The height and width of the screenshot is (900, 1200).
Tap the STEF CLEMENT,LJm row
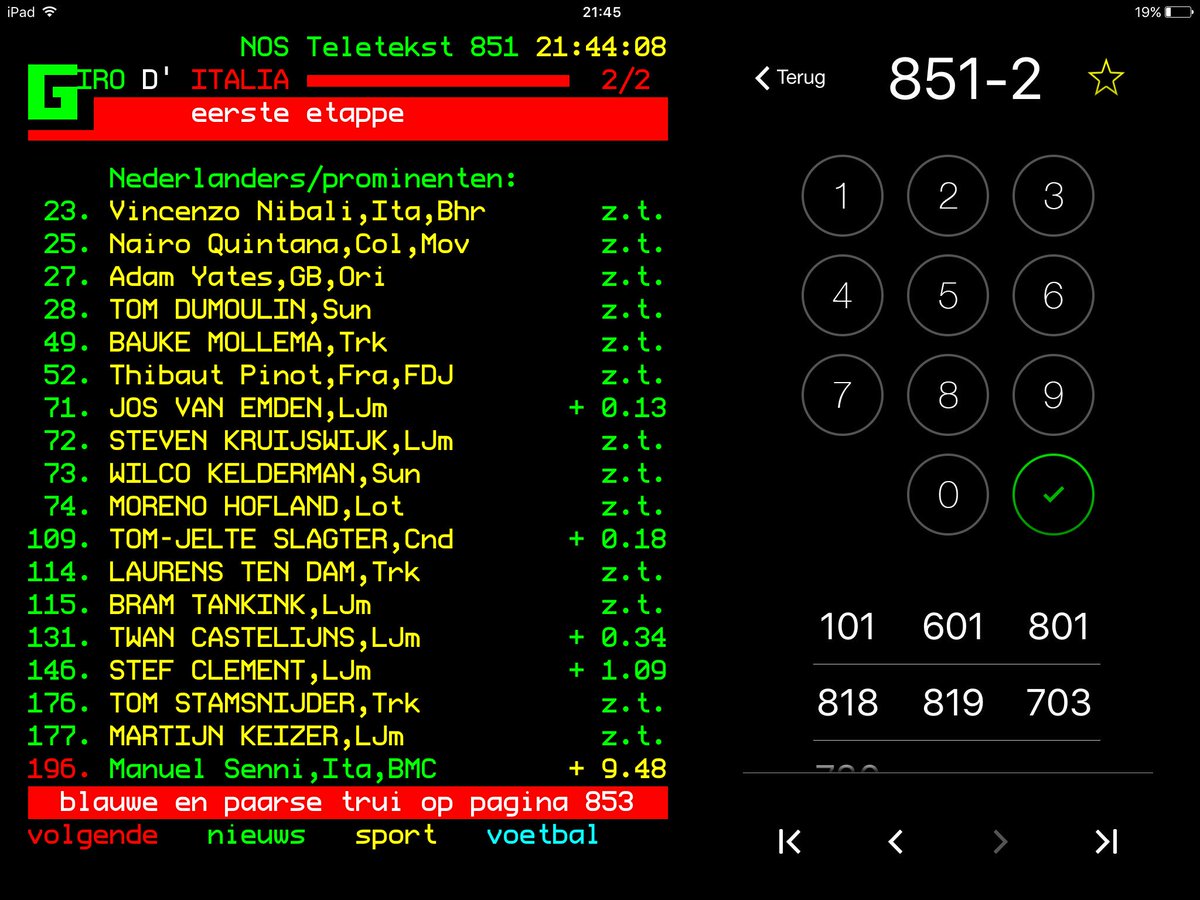[347, 670]
